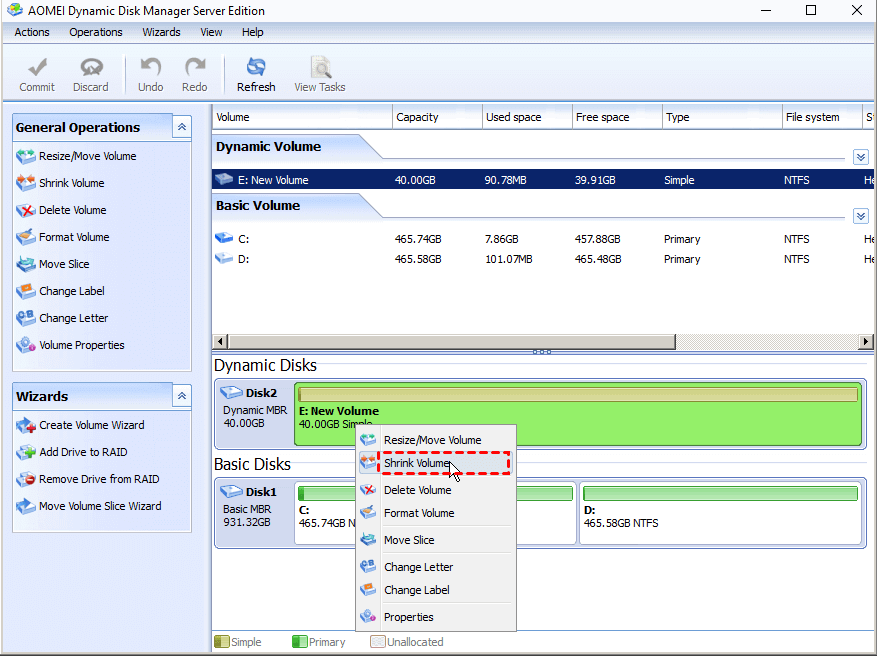Viewport: 877px width, 656px height.
Task: Click the Refresh toolbar icon
Action: 256,75
